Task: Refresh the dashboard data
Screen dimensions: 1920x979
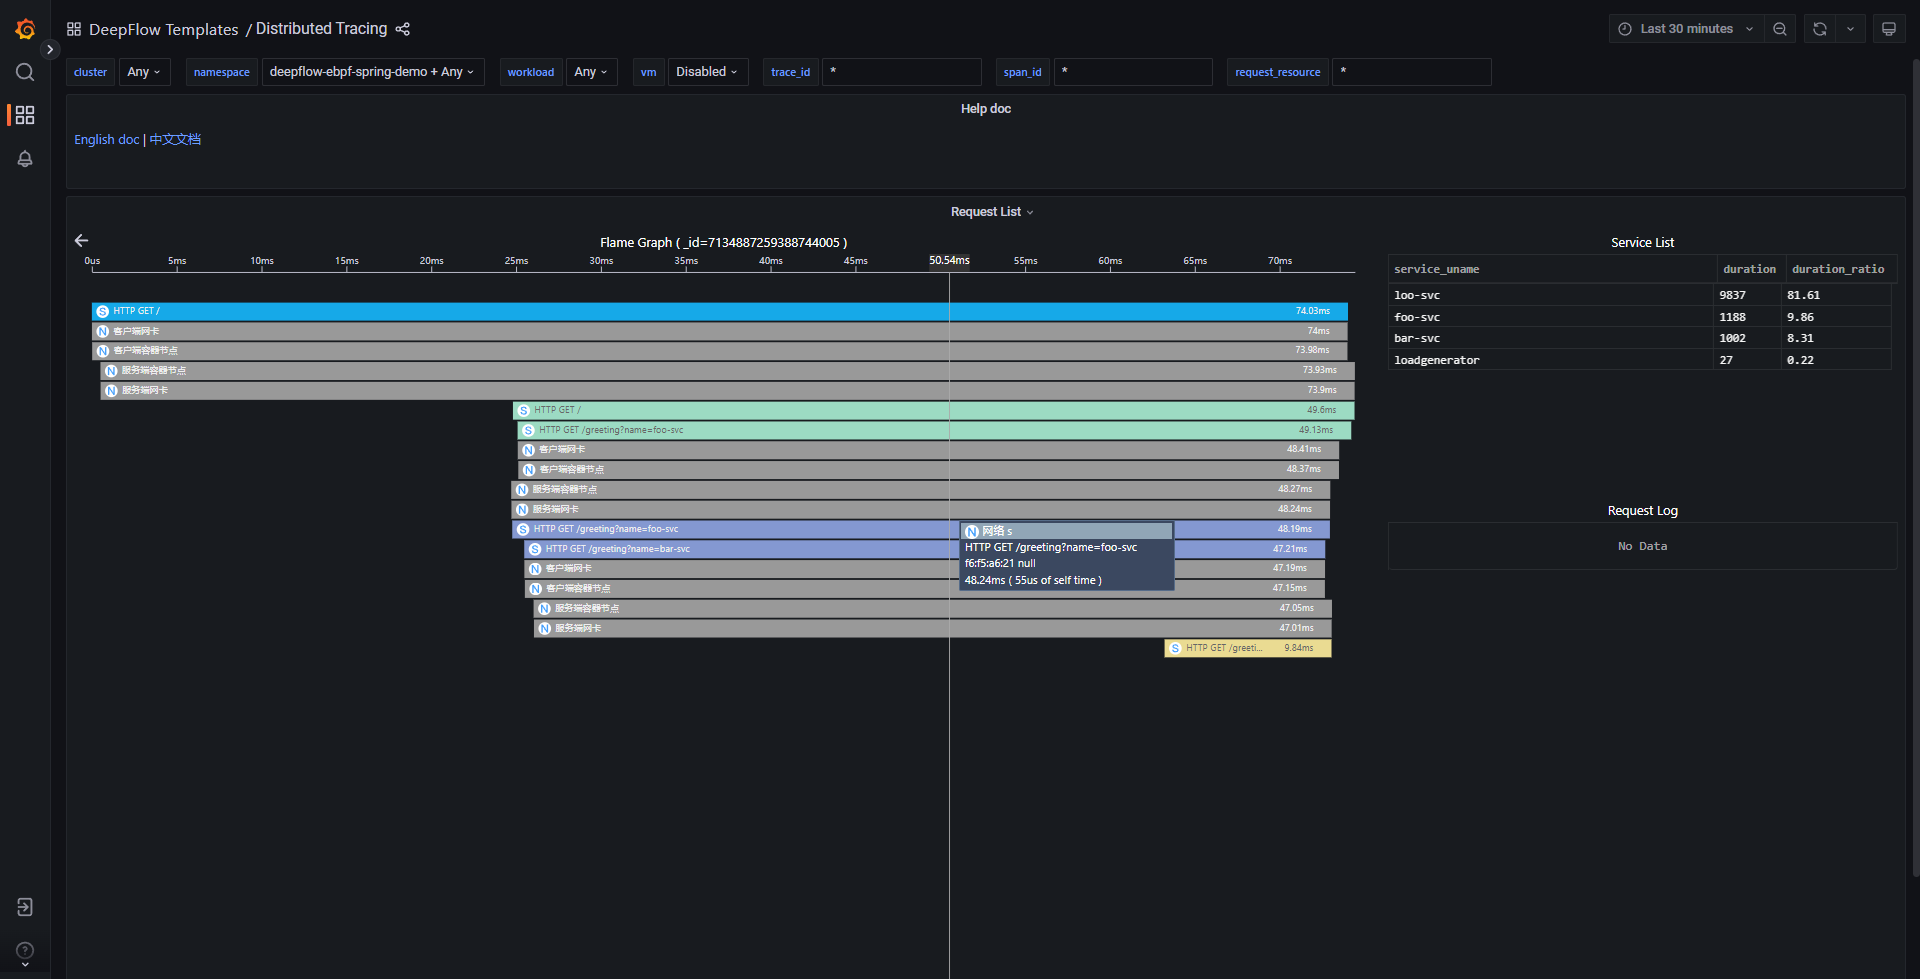Action: (x=1819, y=28)
